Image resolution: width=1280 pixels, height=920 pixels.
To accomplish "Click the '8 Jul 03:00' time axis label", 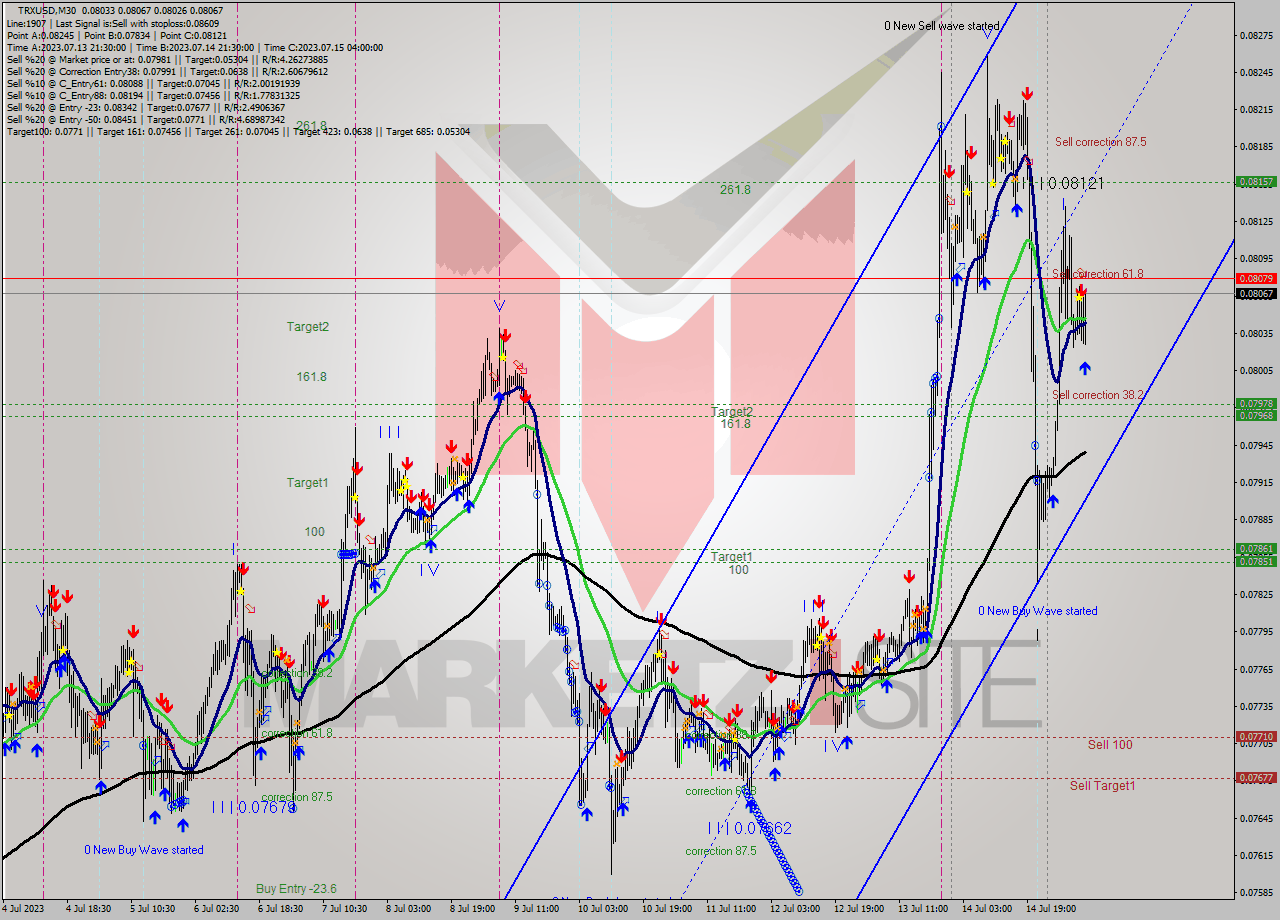I will [408, 909].
